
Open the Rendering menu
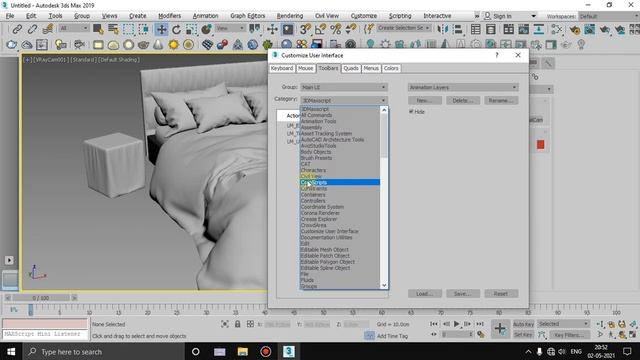pos(290,16)
